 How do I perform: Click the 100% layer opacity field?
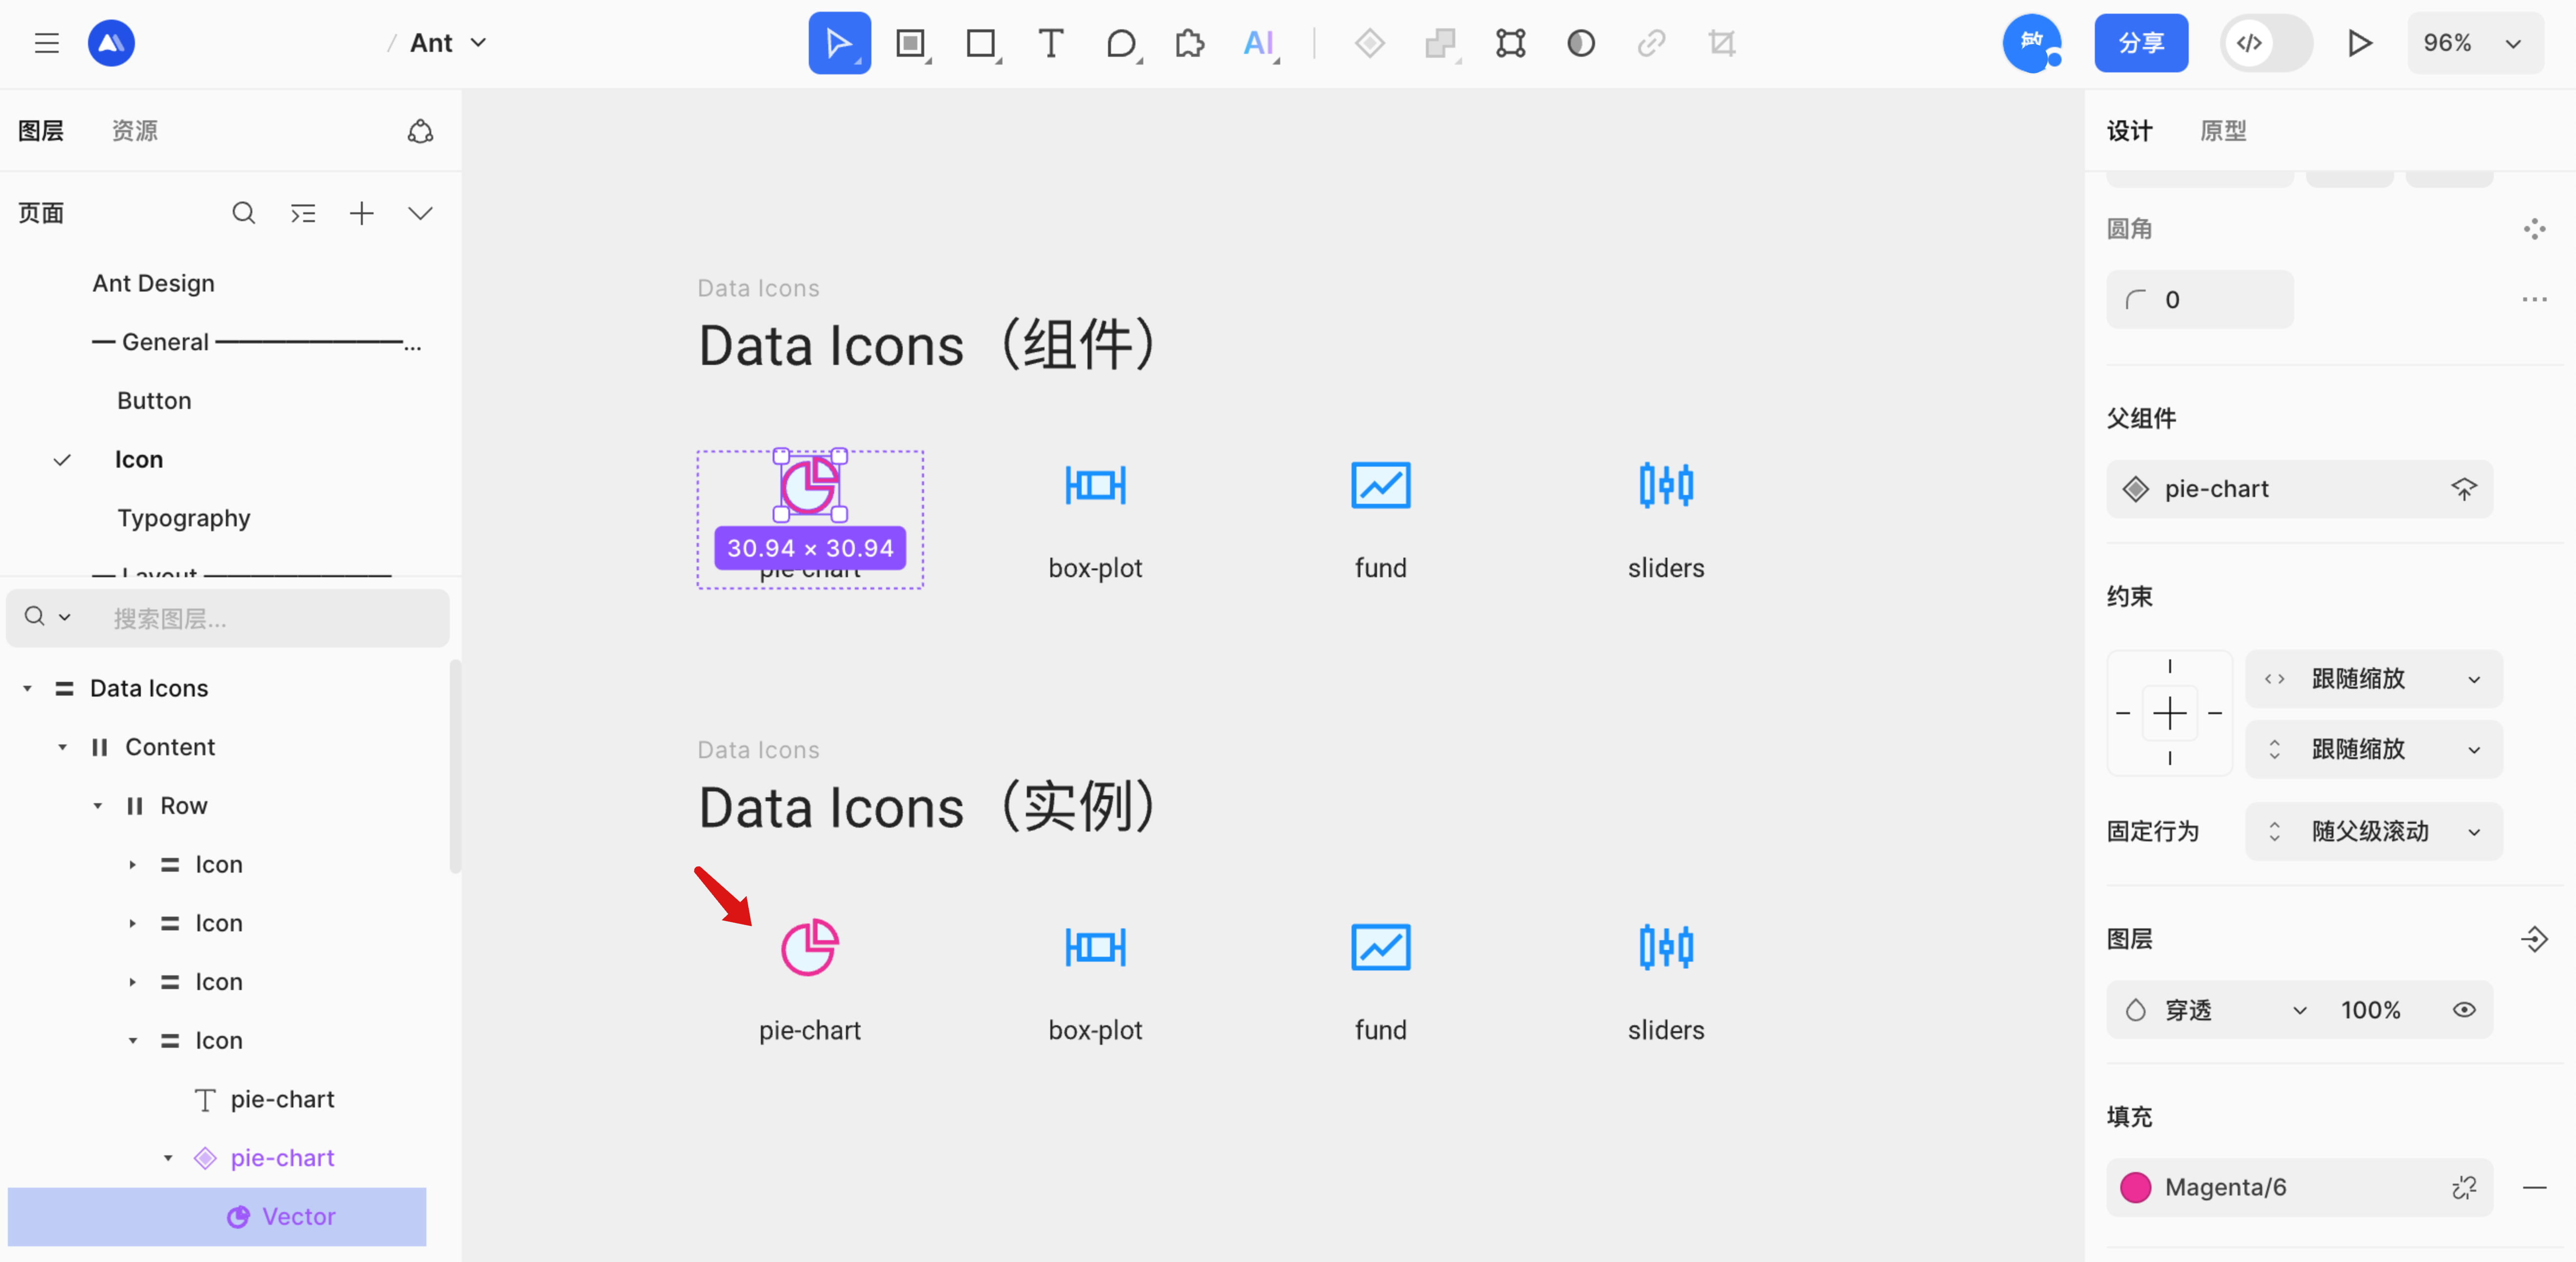click(x=2370, y=1010)
